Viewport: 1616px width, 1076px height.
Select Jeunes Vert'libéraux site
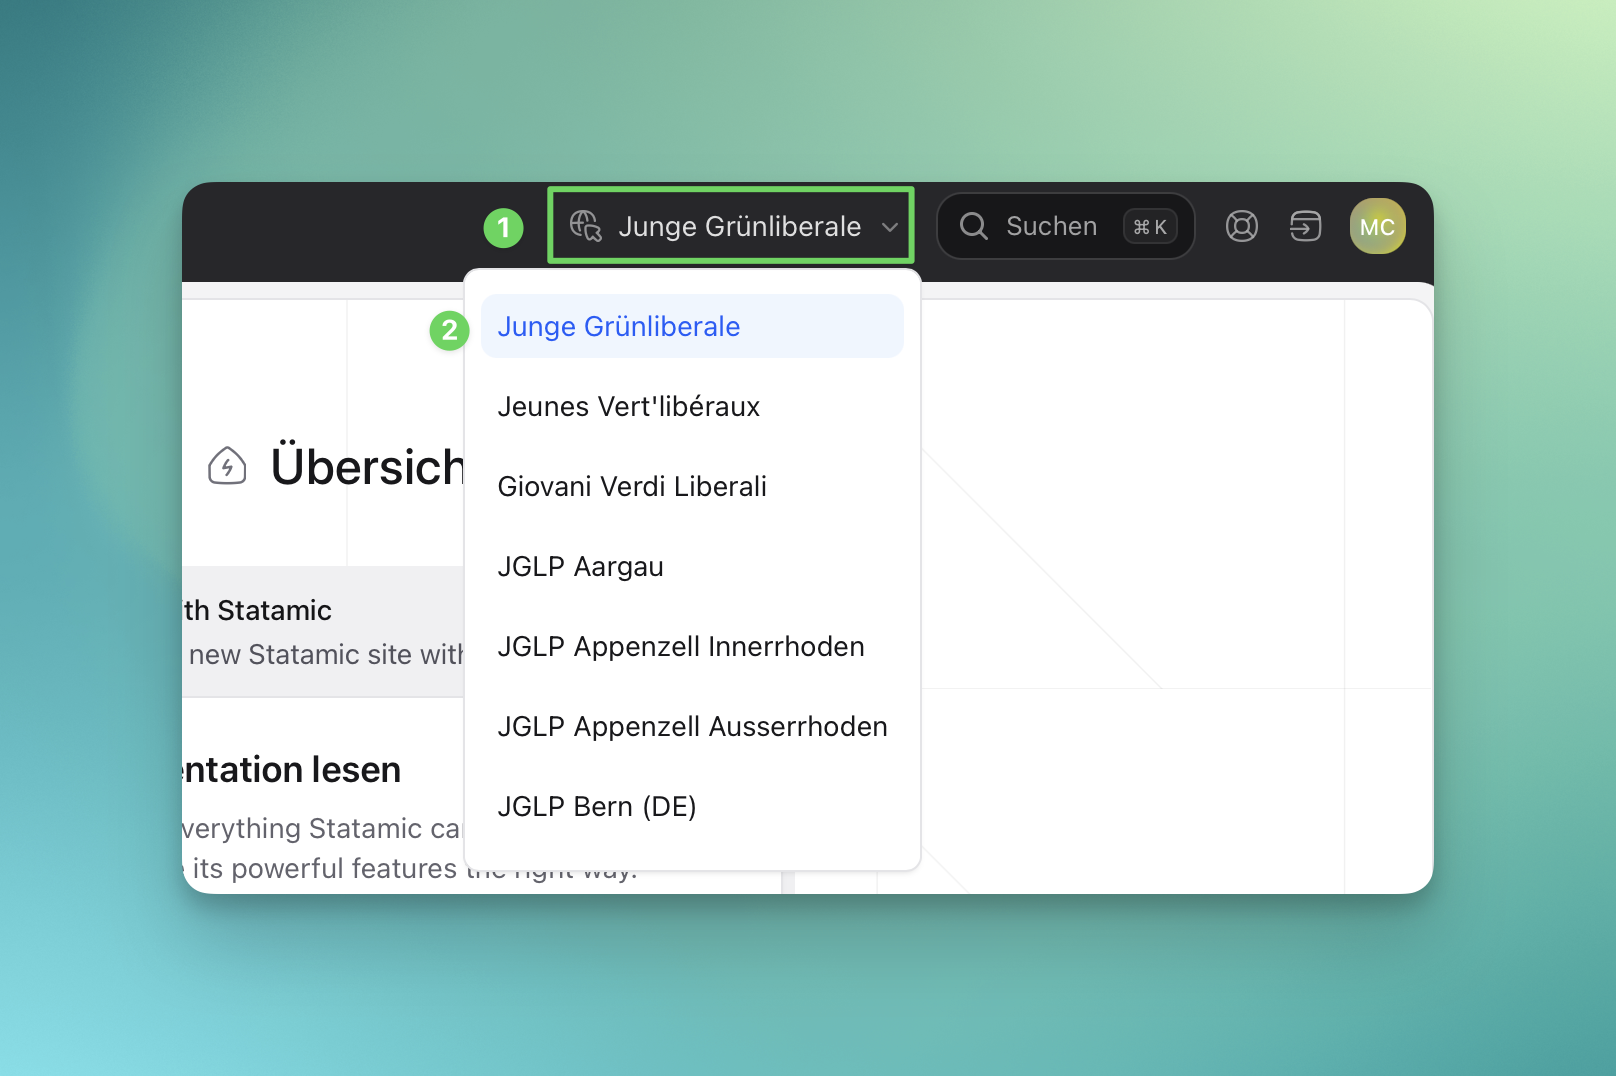[x=692, y=406]
